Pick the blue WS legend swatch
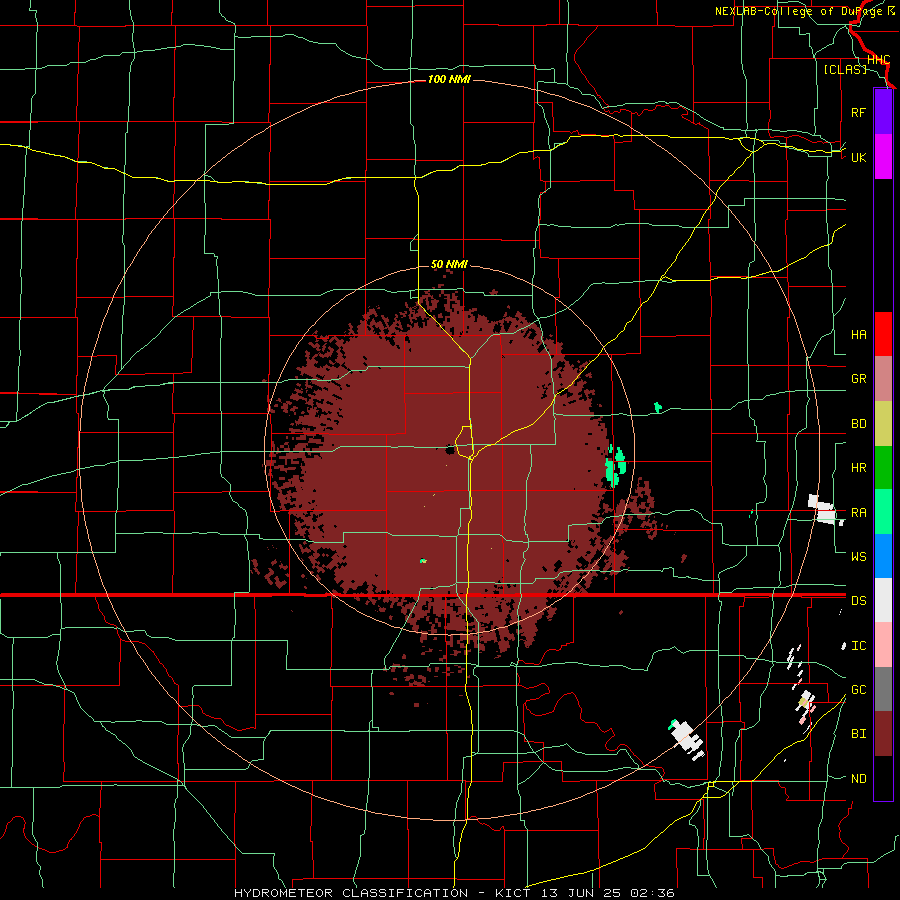Viewport: 900px width, 900px height. [883, 556]
